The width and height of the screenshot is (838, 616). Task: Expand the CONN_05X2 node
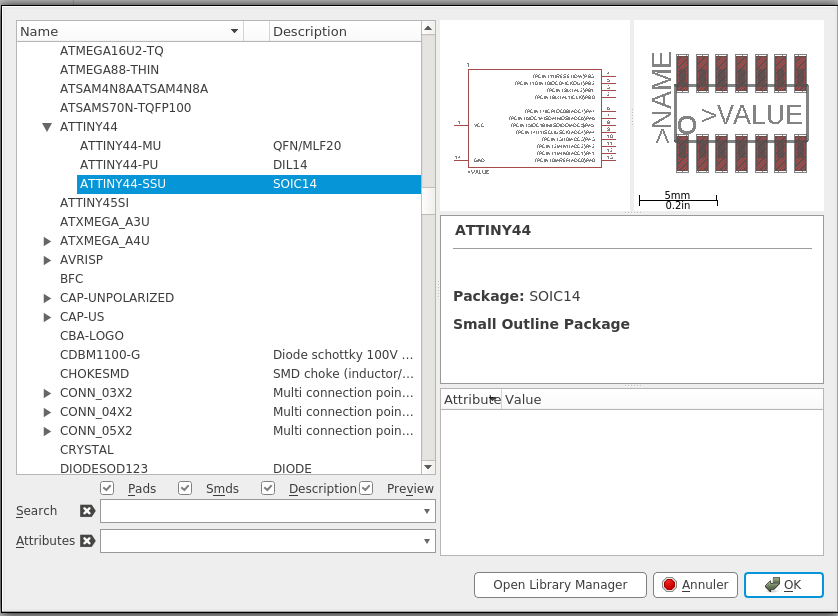tap(47, 431)
